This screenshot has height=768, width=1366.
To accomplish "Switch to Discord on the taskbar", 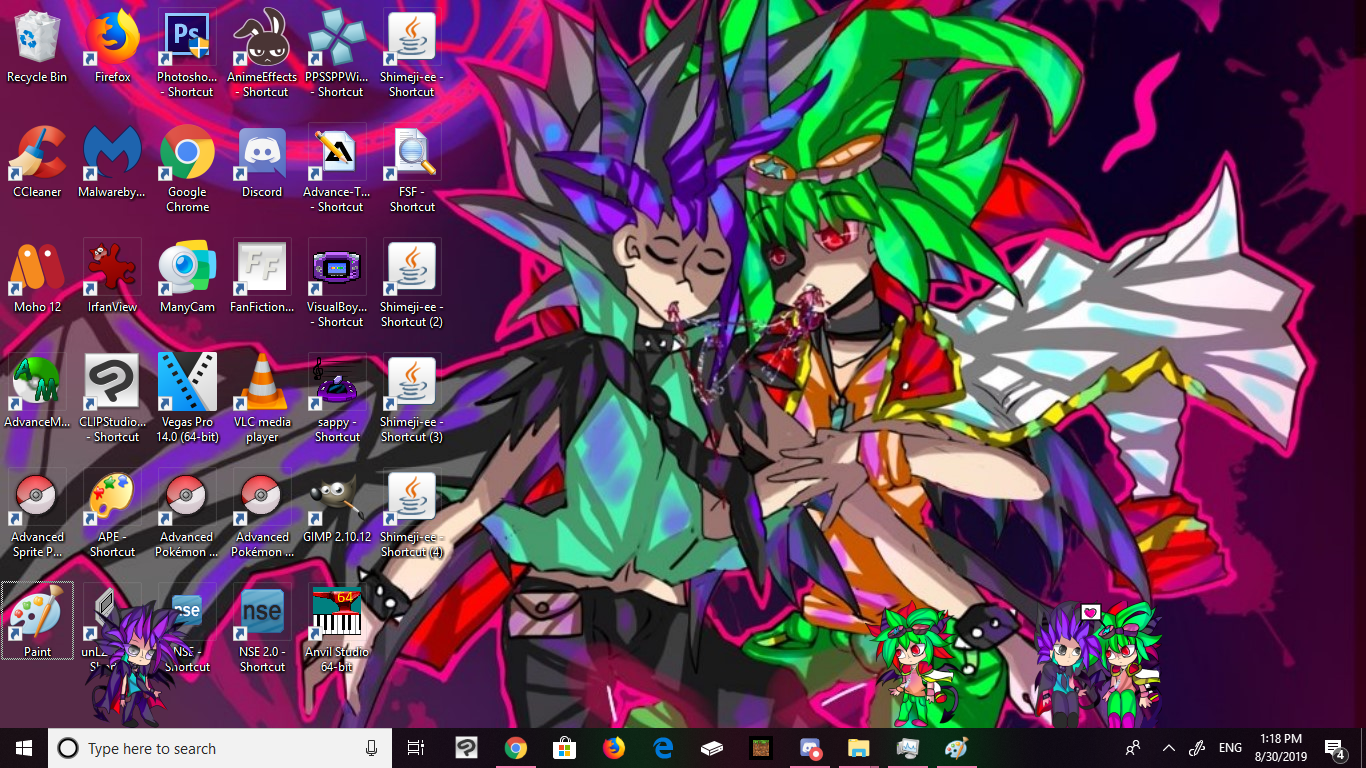I will coord(810,748).
